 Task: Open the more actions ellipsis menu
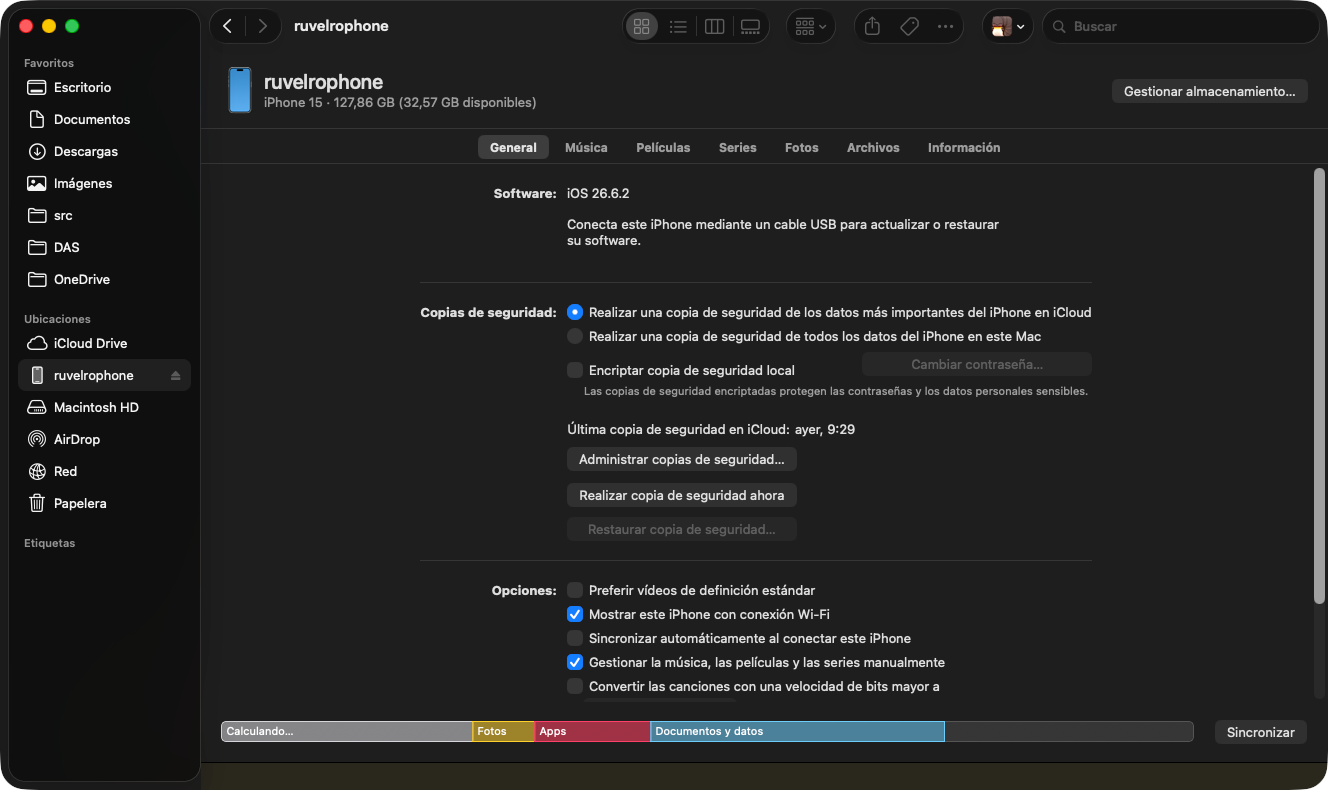[x=946, y=27]
